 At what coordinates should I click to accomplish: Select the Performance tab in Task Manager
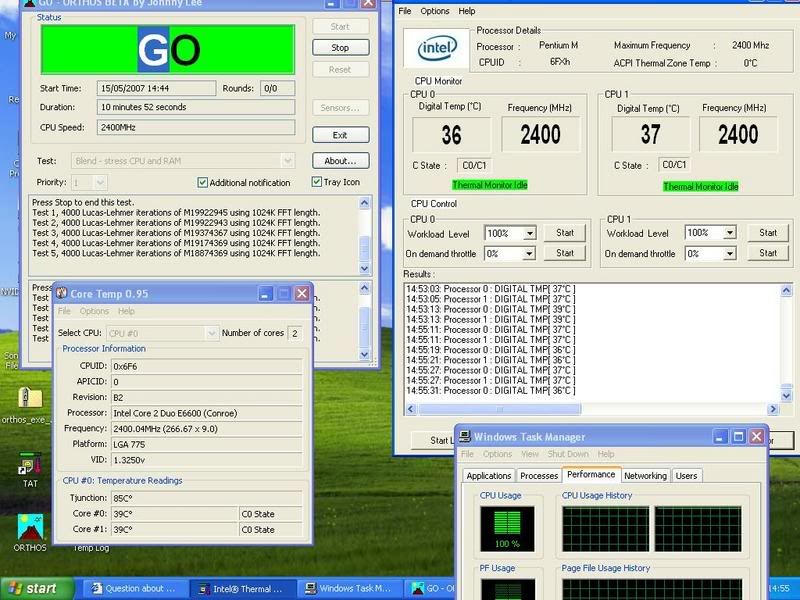click(x=591, y=474)
